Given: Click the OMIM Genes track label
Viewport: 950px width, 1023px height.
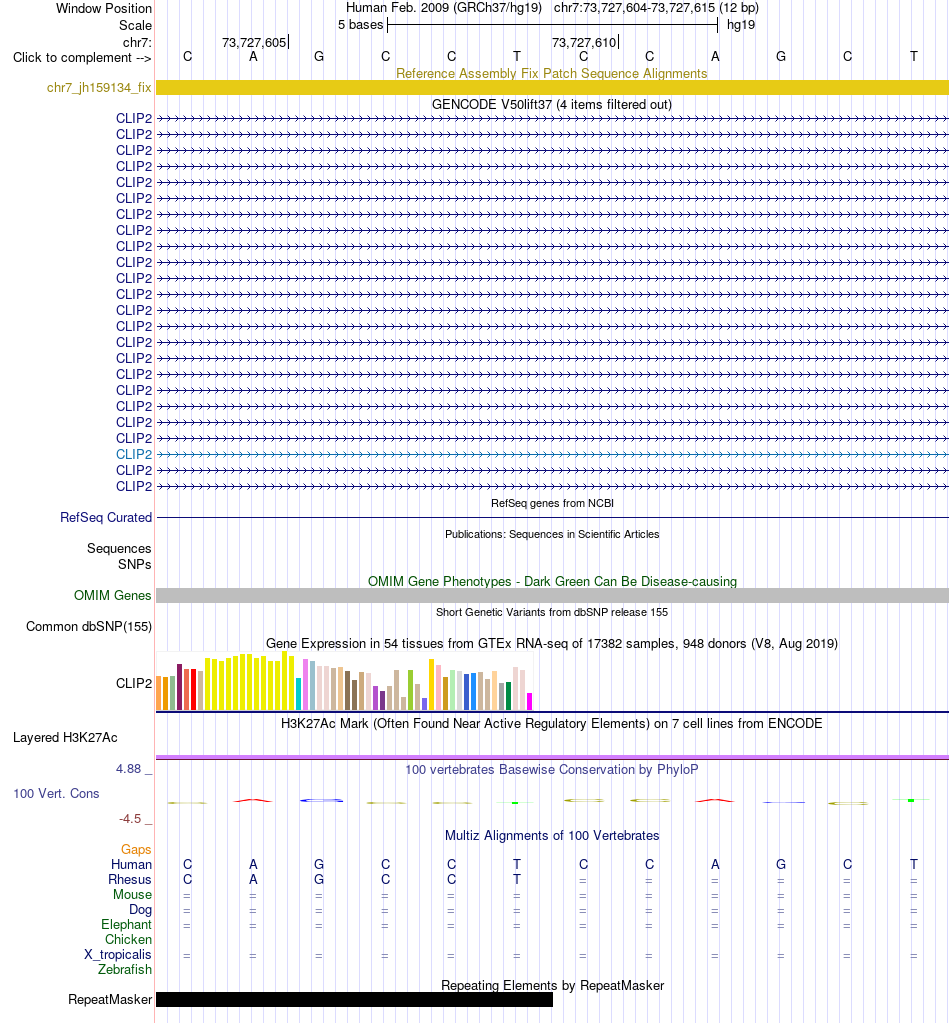Looking at the screenshot, I should click(x=112, y=595).
